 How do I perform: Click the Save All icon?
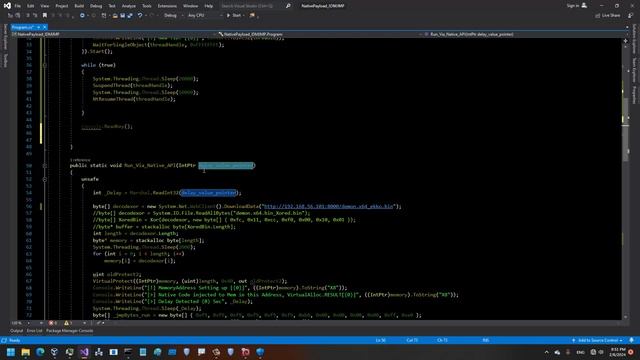tap(130, 16)
